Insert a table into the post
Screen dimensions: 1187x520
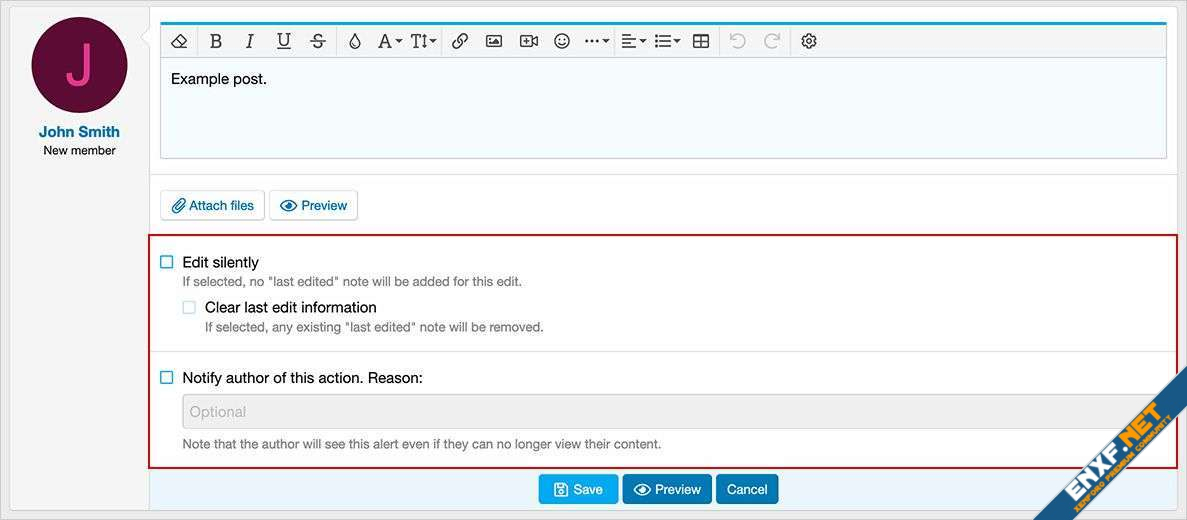pyautogui.click(x=701, y=41)
